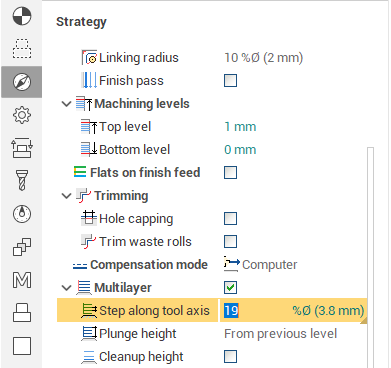Uncheck the Multilayer checkbox
Screen dimensions: 391x368
point(230,288)
